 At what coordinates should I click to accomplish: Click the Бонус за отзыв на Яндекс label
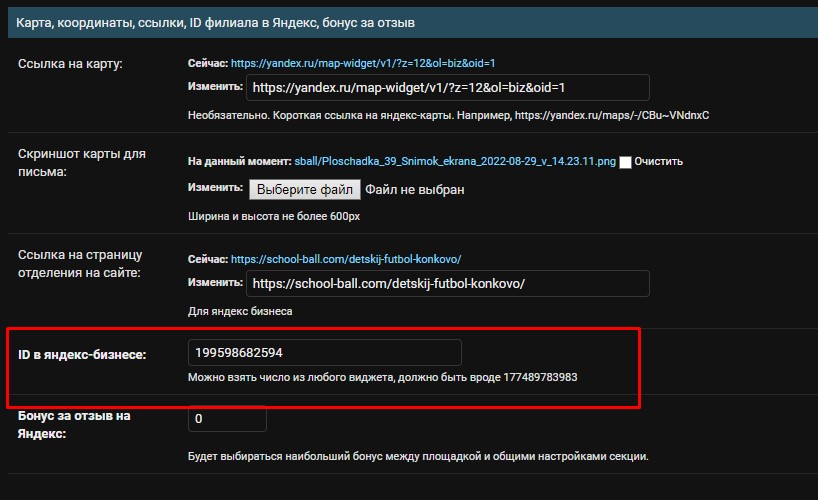[75, 423]
